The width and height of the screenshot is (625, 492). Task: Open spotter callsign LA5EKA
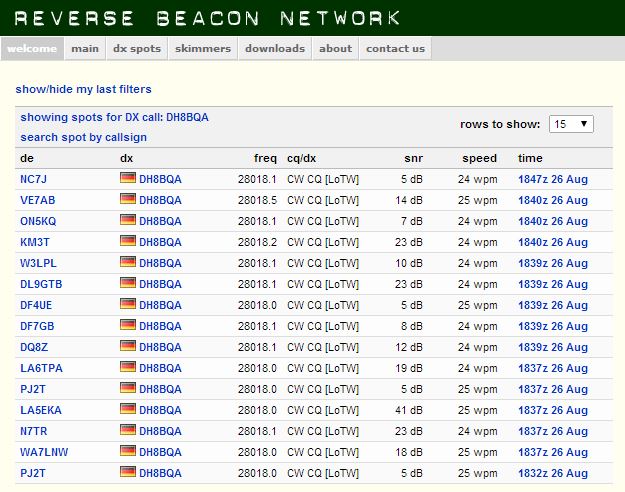pyautogui.click(x=41, y=410)
